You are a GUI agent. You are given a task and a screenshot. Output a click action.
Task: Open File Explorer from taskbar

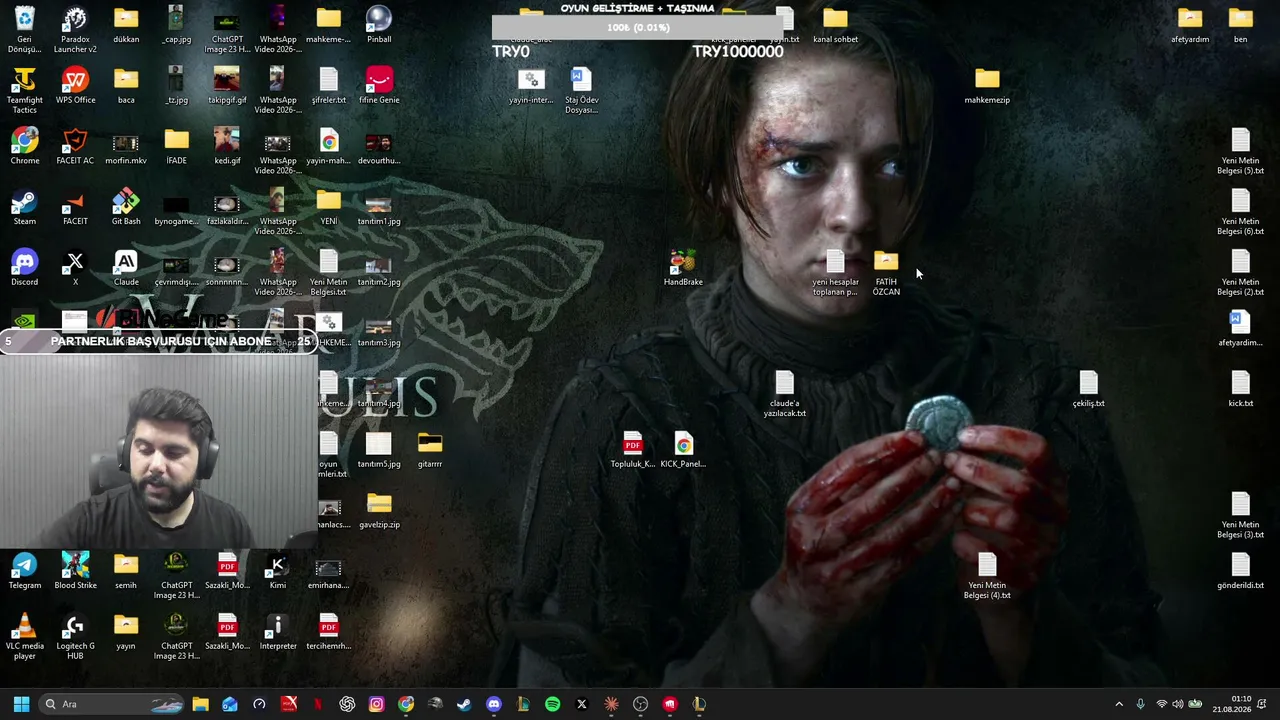(201, 704)
